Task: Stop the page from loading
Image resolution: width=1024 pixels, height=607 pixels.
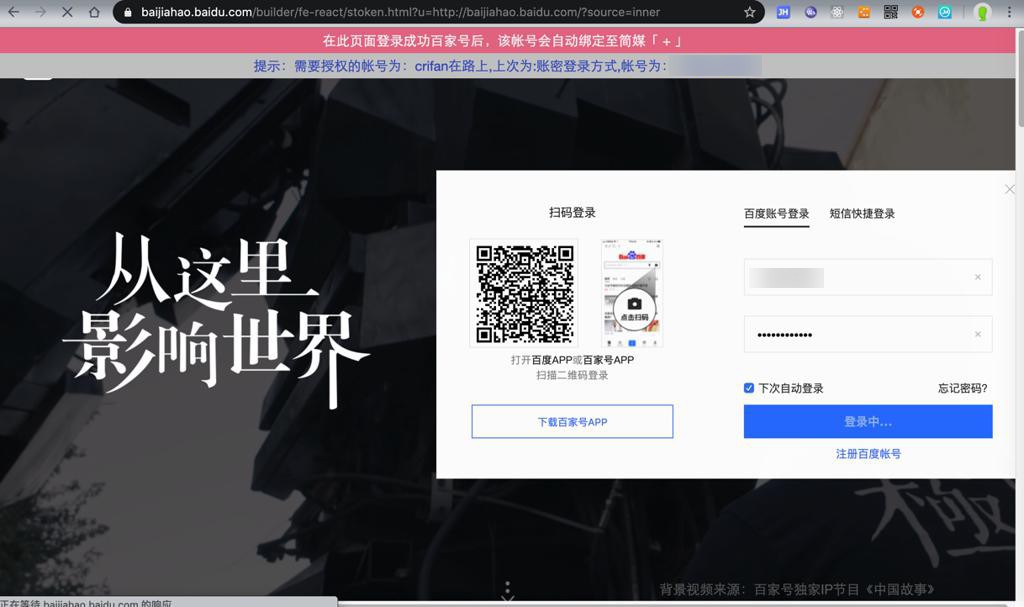Action: point(67,12)
